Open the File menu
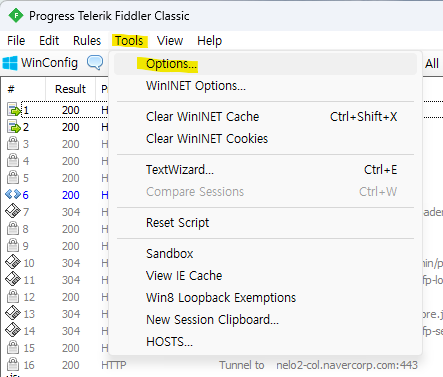The height and width of the screenshot is (377, 443). [x=16, y=41]
